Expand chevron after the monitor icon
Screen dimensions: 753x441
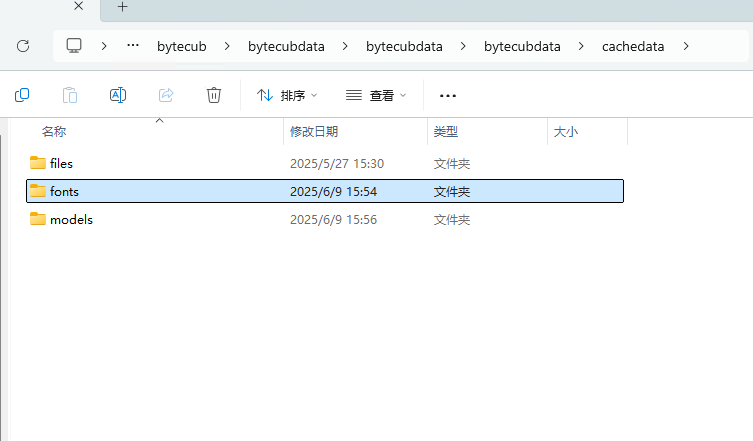(104, 46)
